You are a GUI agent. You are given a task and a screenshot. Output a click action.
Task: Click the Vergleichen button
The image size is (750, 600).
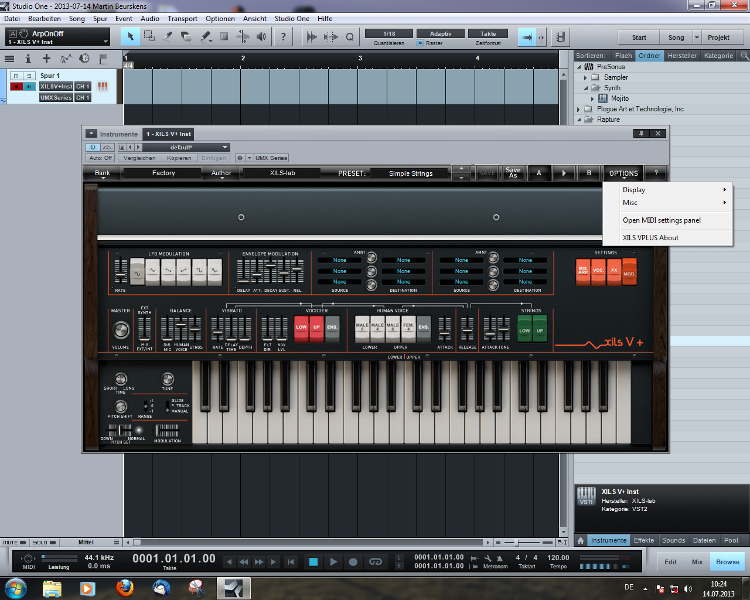[139, 158]
